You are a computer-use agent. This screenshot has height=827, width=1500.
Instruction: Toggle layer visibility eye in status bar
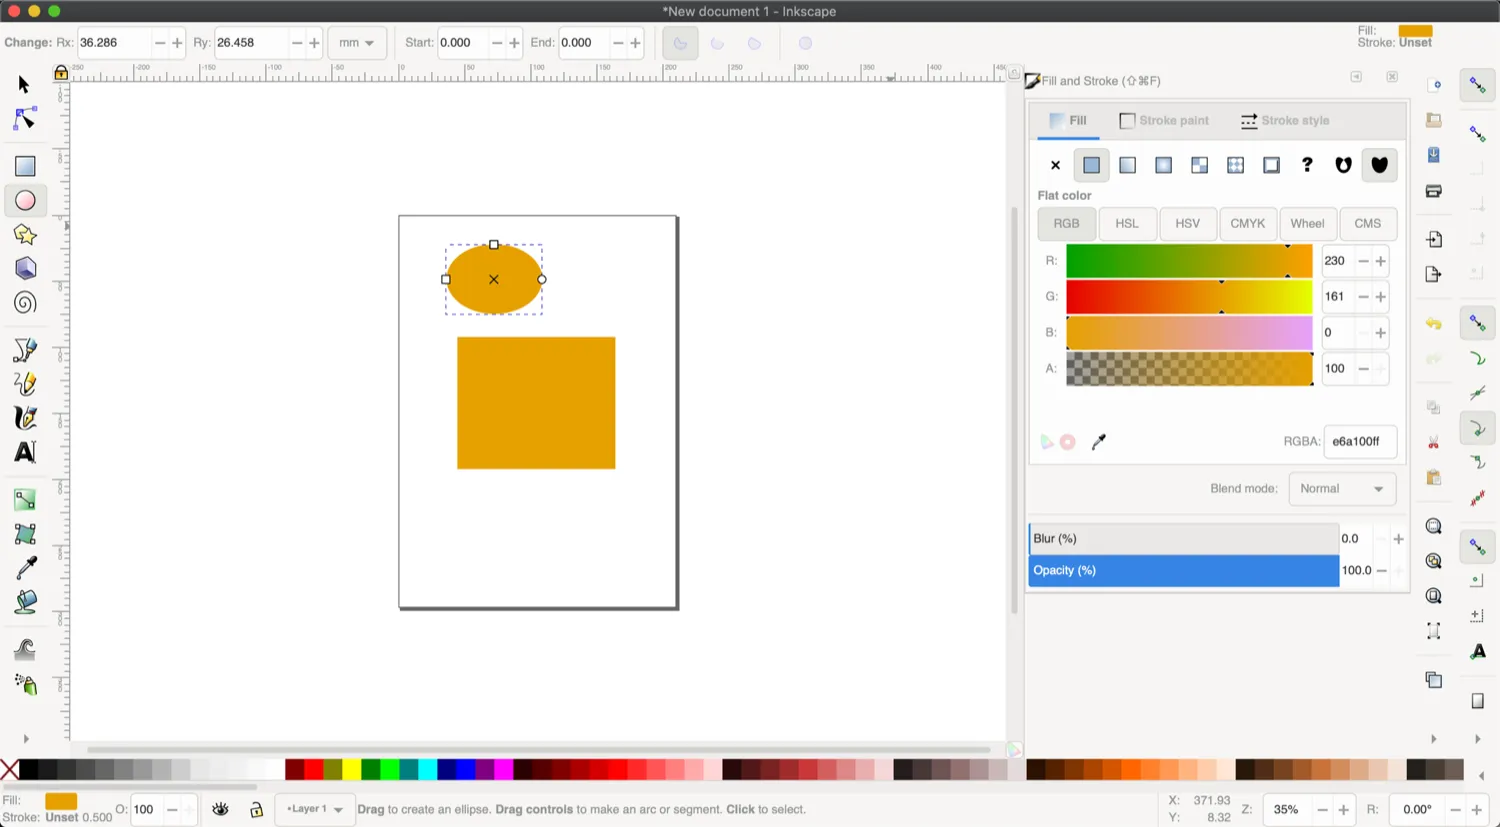(220, 809)
